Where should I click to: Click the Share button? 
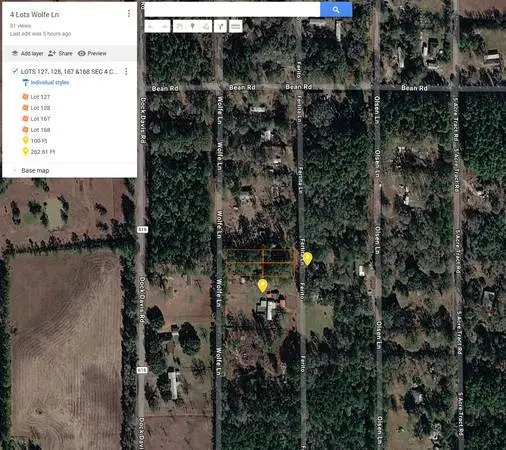(60, 53)
